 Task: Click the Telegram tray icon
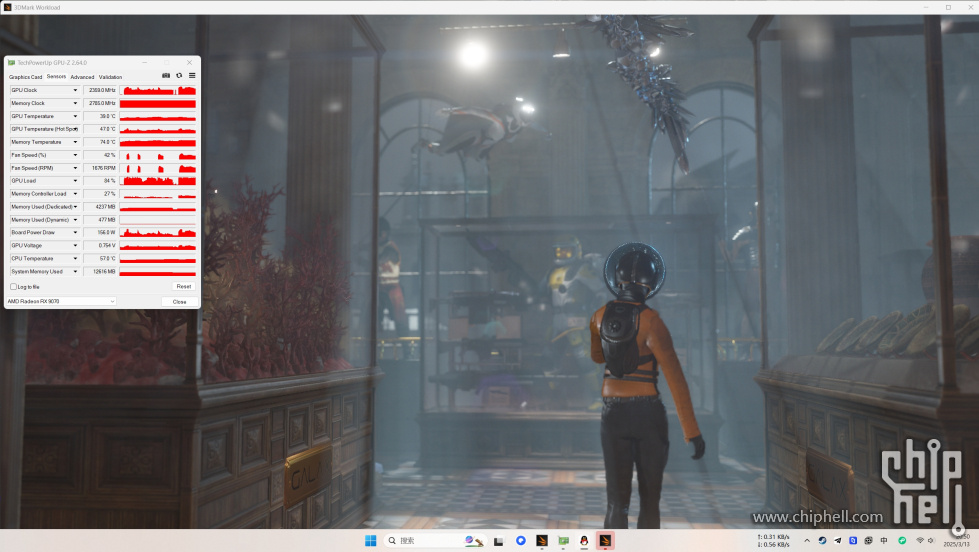[x=837, y=541]
